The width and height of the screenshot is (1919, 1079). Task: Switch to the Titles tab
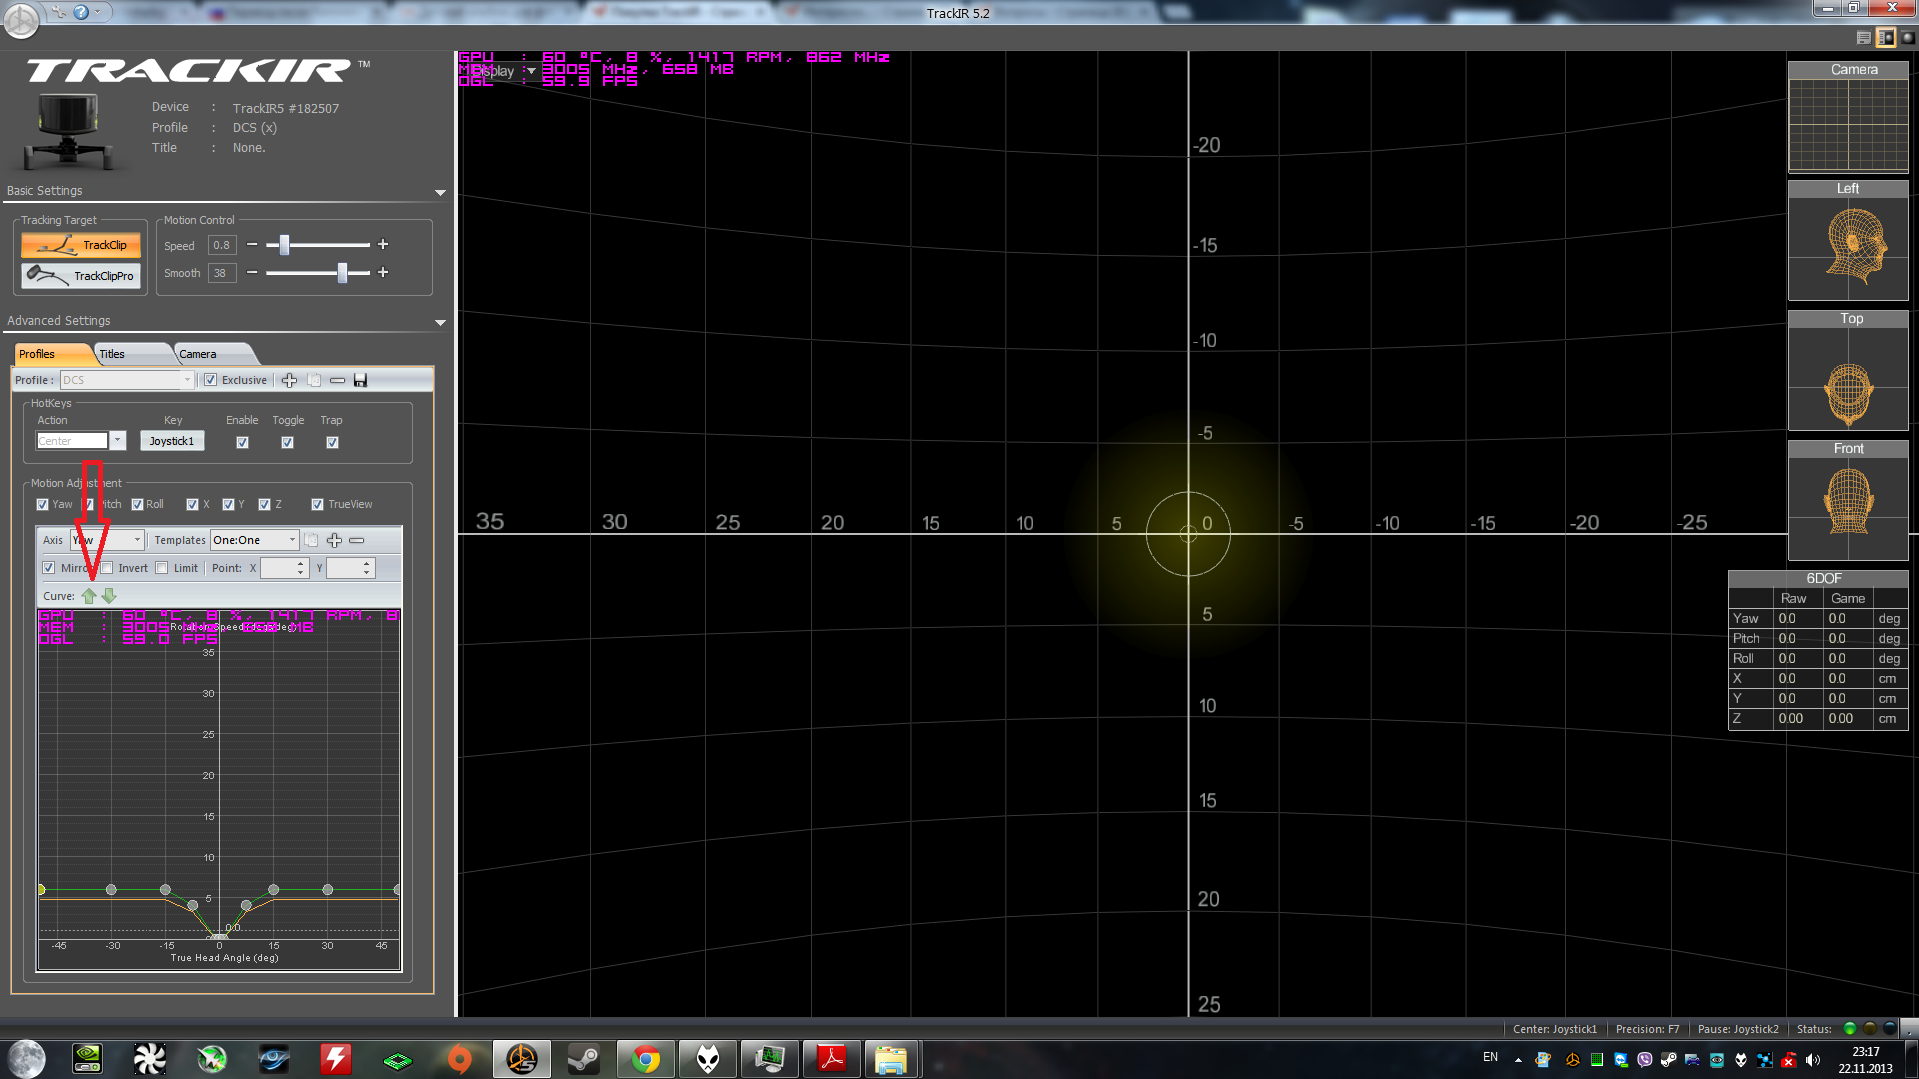tap(112, 354)
